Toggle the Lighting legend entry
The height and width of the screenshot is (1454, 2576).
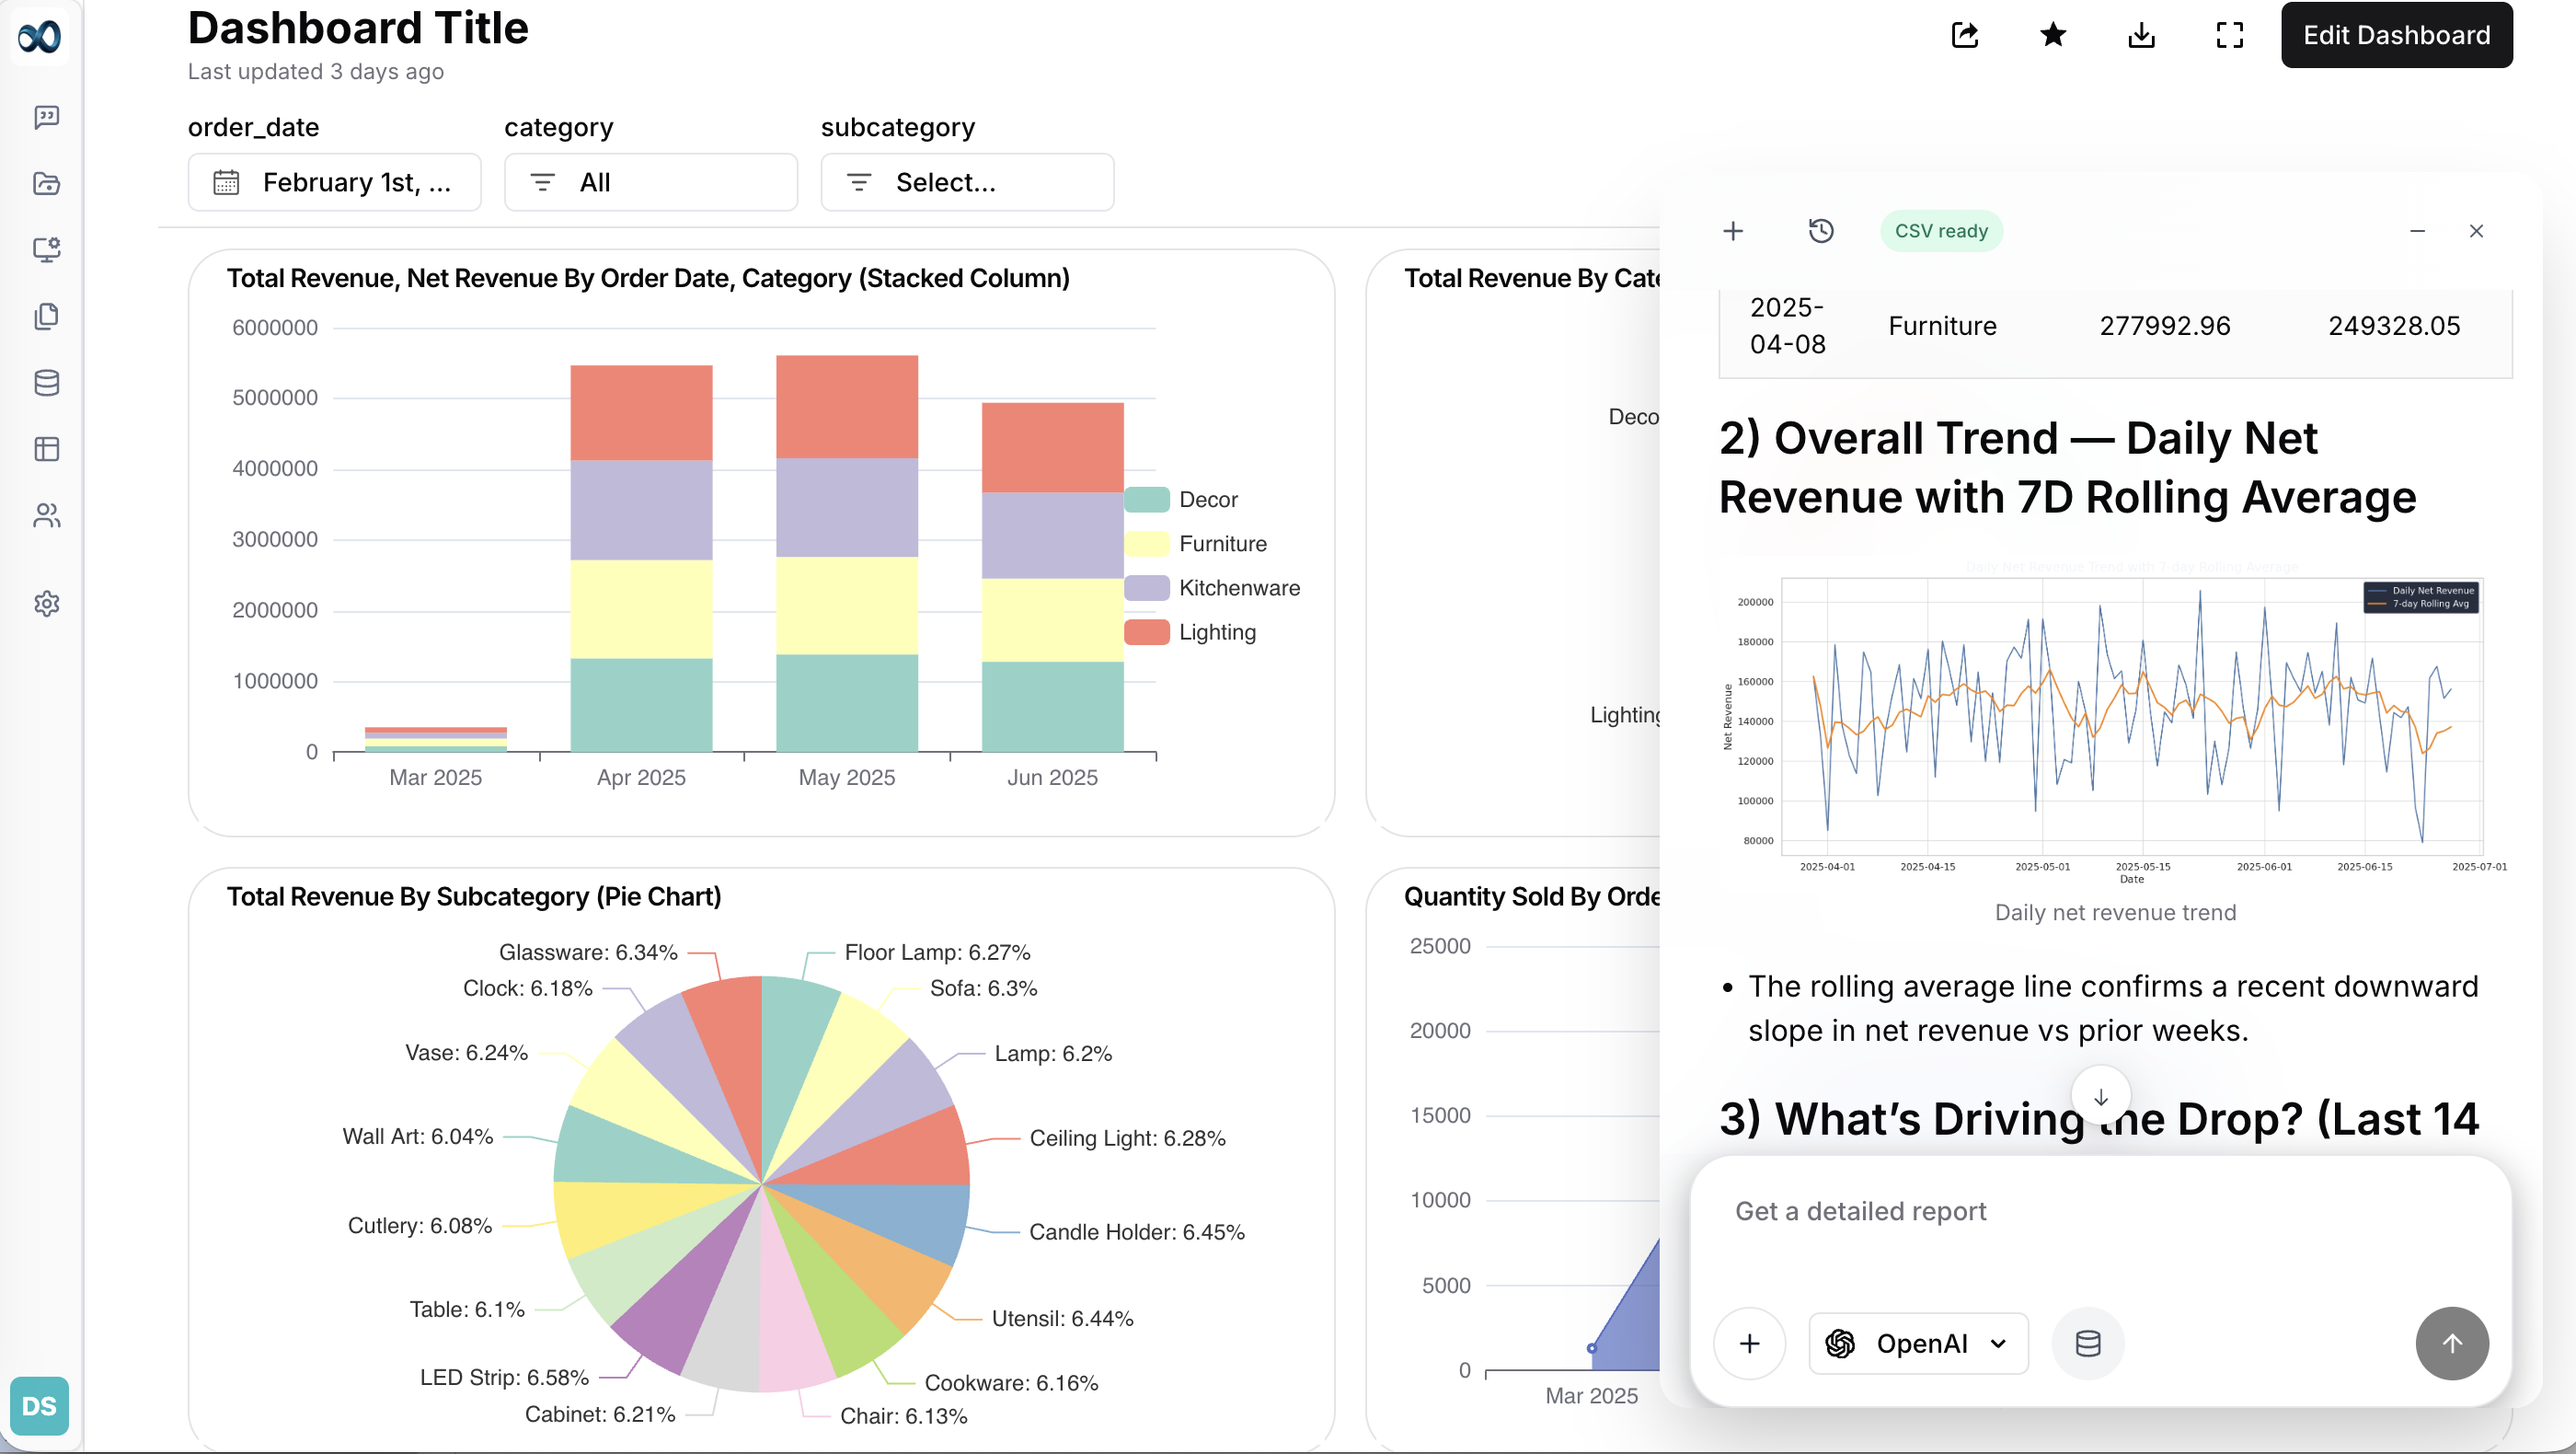click(x=1215, y=631)
